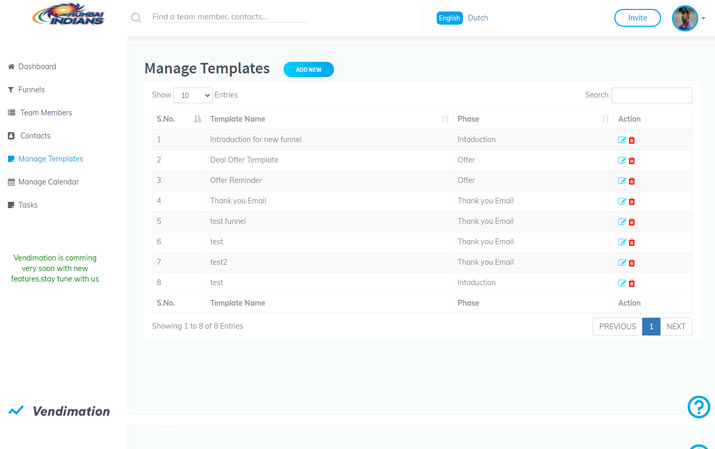Click 'test funnel' name cell
715x449 pixels.
(x=228, y=221)
